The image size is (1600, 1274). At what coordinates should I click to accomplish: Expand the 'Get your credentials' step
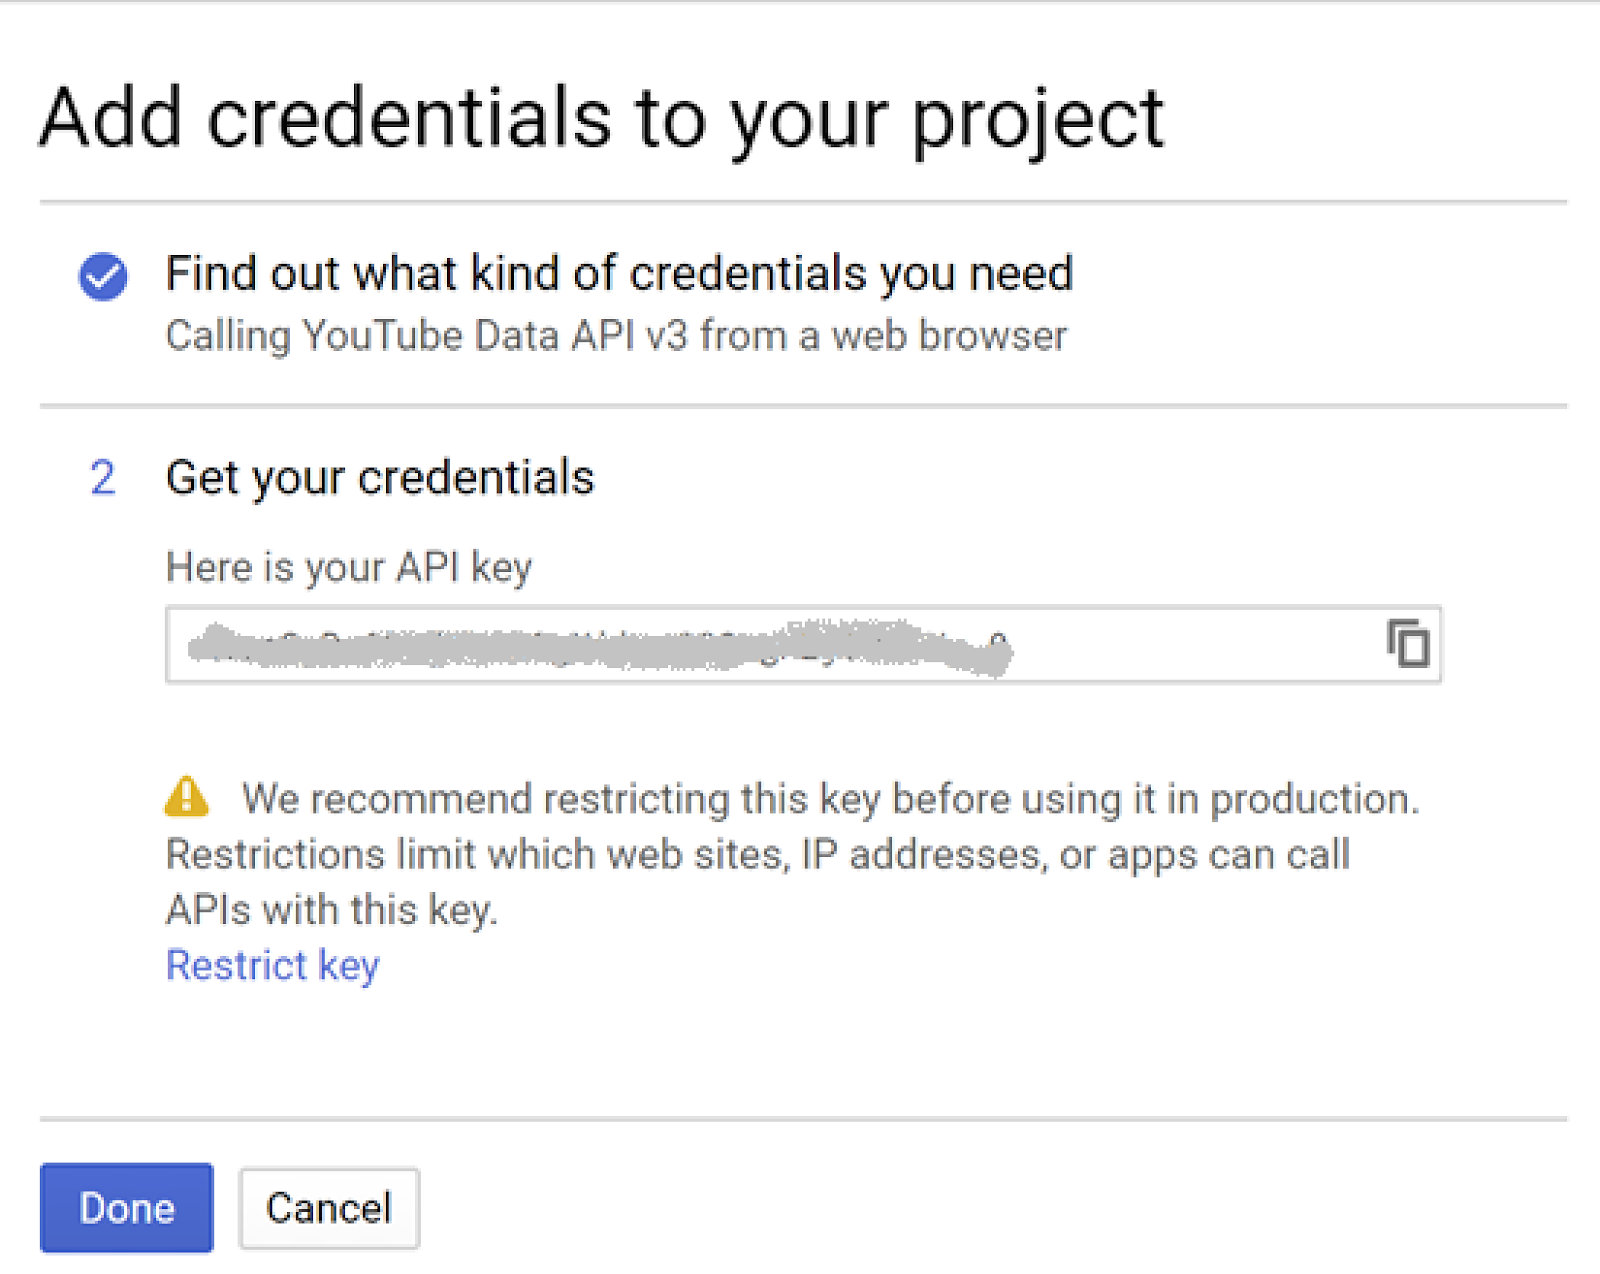coord(380,478)
